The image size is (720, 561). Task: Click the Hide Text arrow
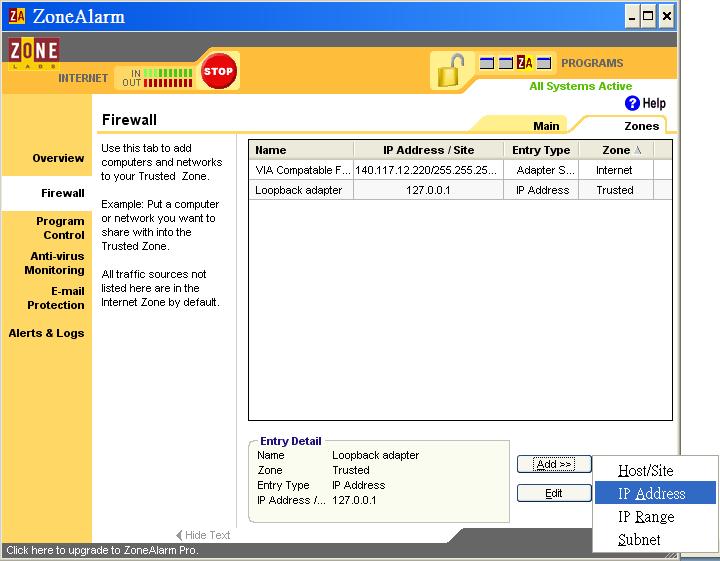click(x=179, y=535)
